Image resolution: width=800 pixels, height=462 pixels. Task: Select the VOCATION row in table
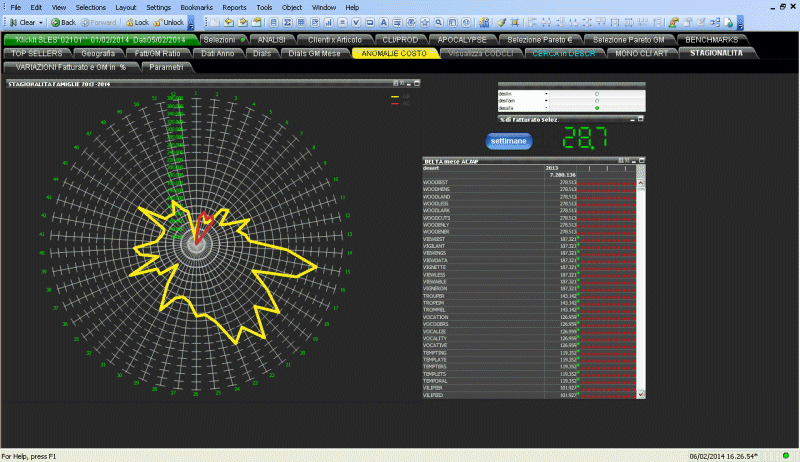point(529,317)
